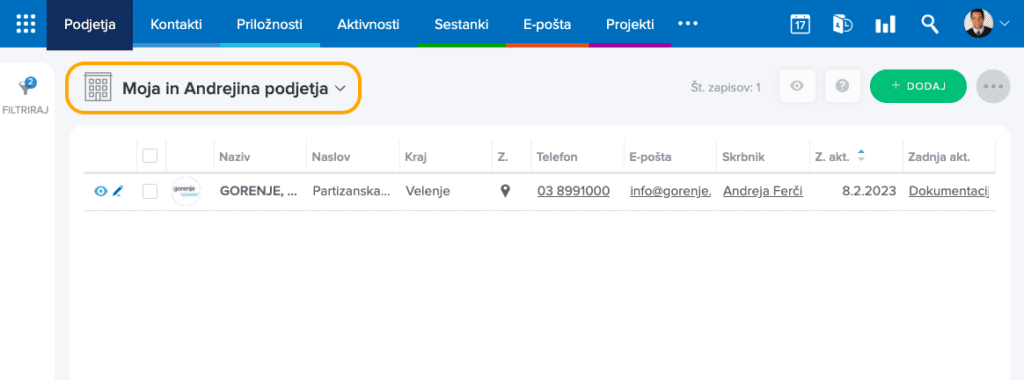Open the Filtriraj filter funnel
The width and height of the screenshot is (1024, 380).
26,95
